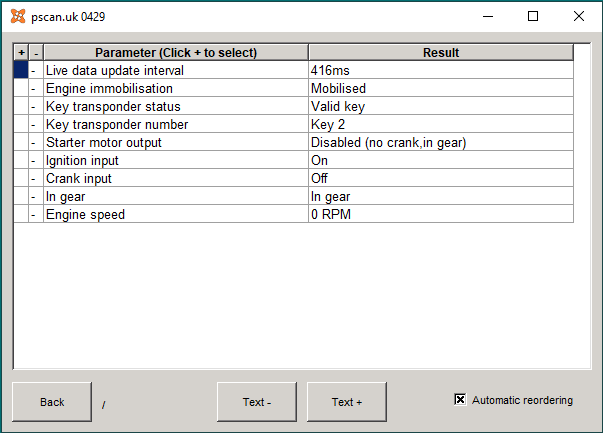Click the minus column header button
Image resolution: width=603 pixels, height=433 pixels.
click(x=36, y=53)
